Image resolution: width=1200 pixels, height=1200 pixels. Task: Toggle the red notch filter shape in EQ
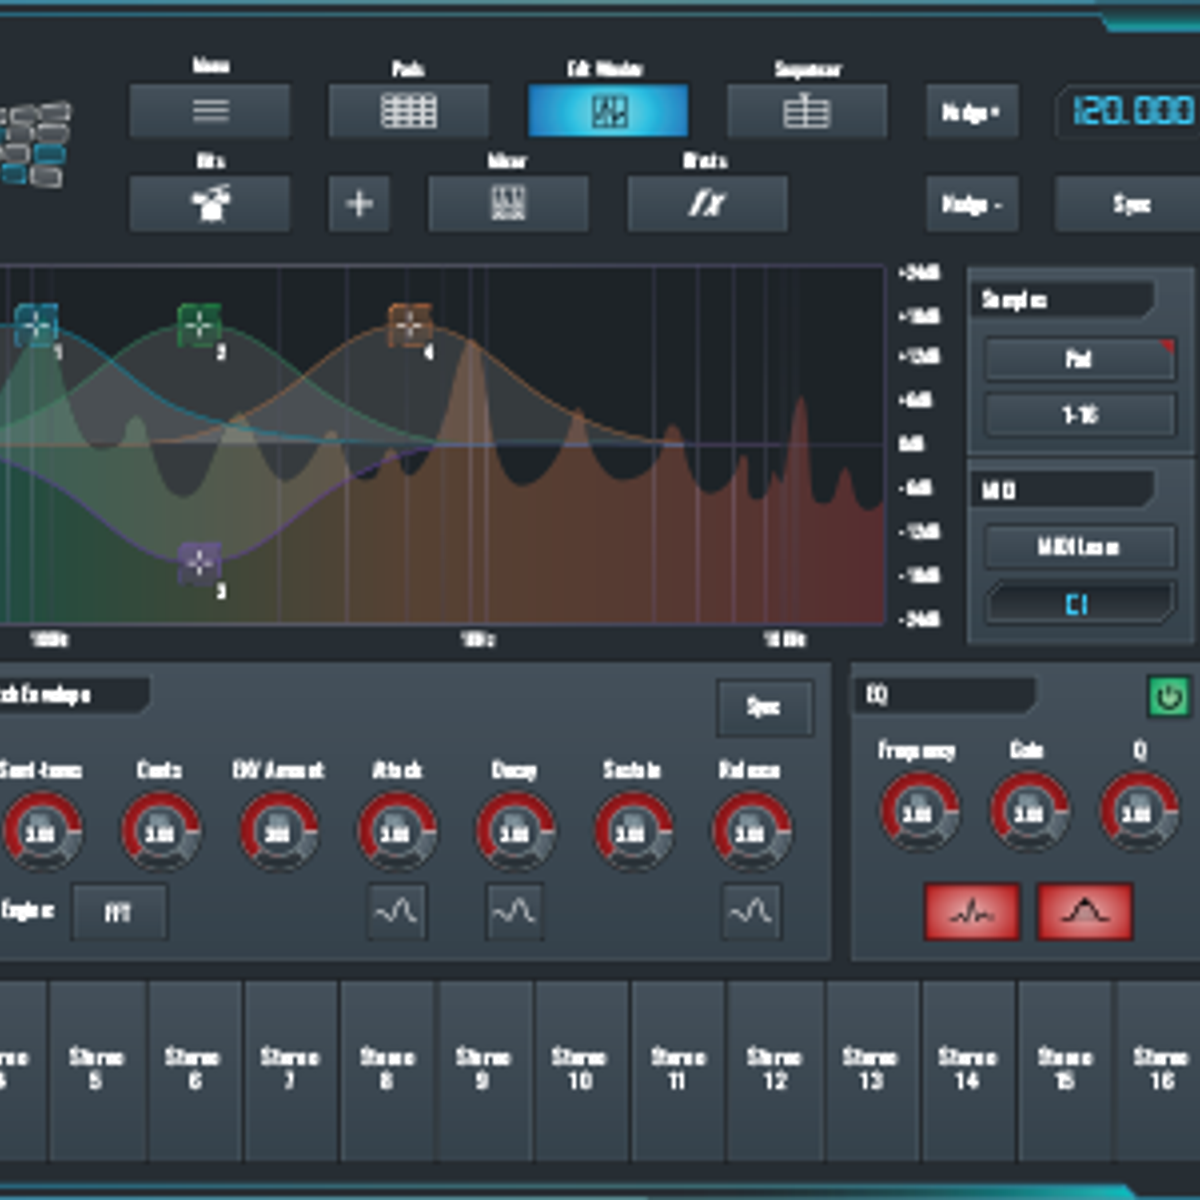tap(971, 913)
